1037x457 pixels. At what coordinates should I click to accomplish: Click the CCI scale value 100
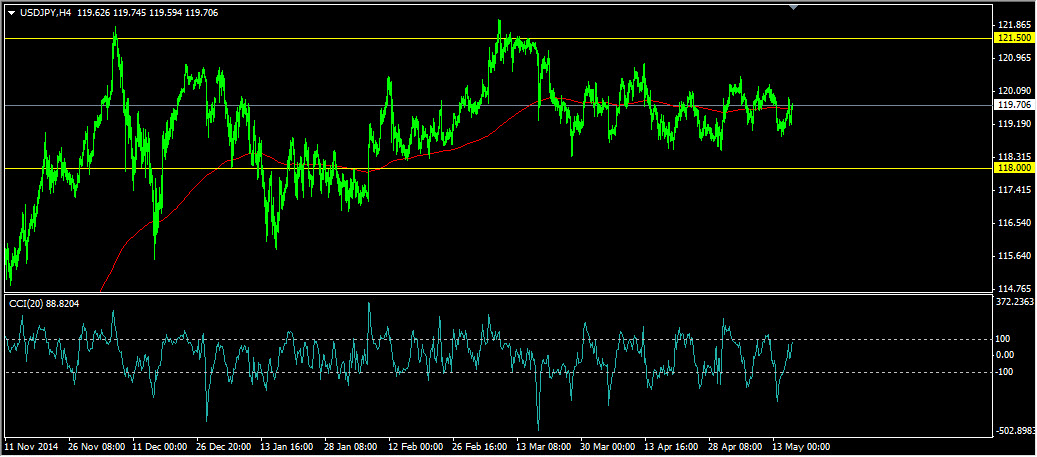coord(1003,339)
